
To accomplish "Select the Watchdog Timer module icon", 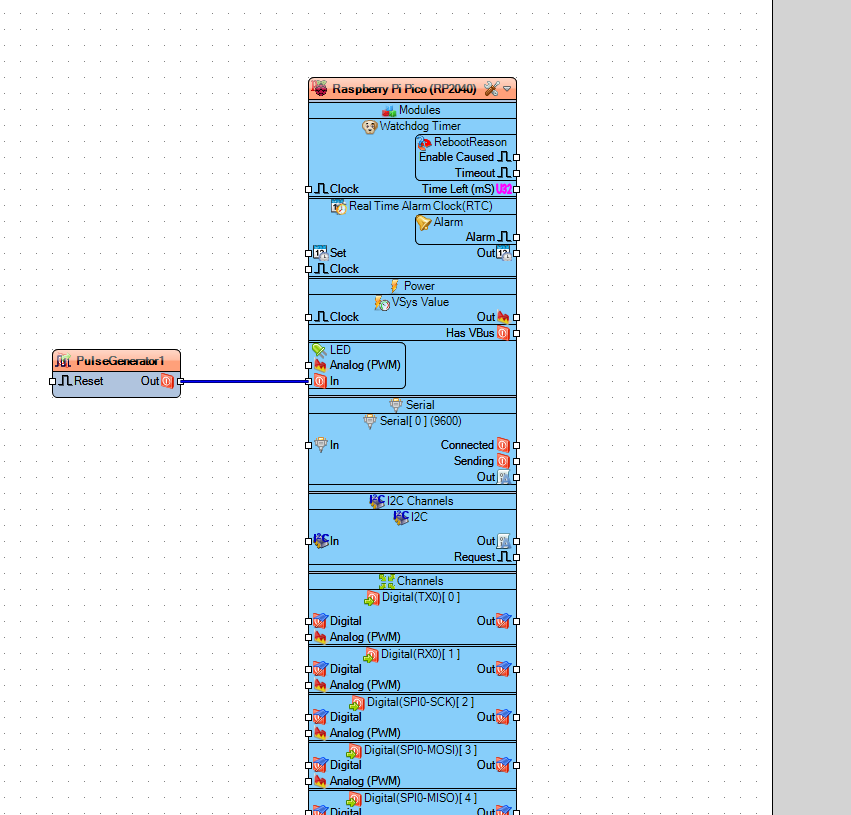I will [x=371, y=126].
